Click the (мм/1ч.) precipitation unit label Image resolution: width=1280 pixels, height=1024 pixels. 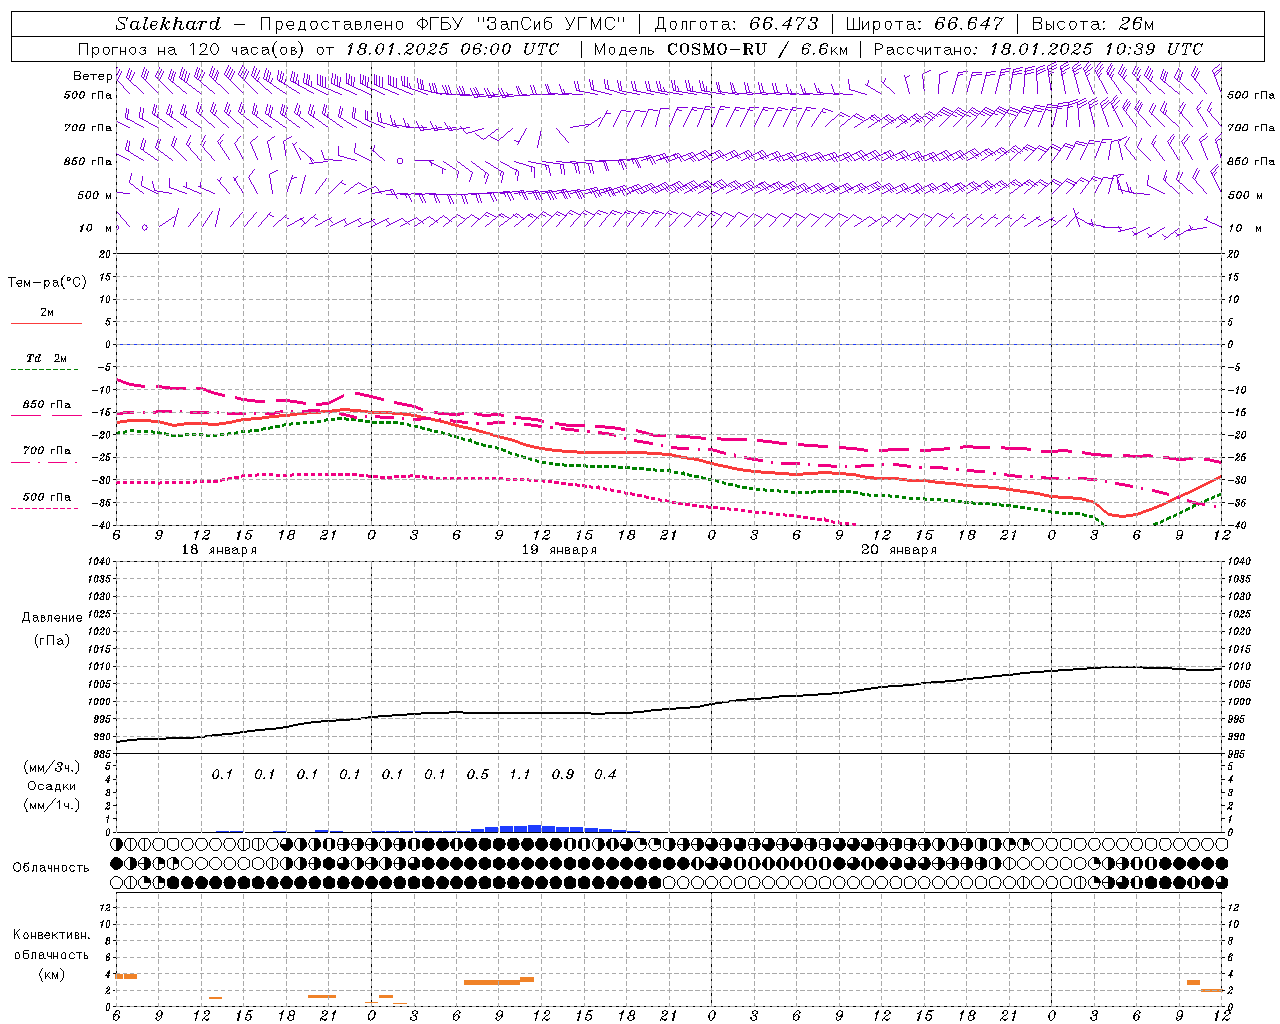[x=52, y=805]
